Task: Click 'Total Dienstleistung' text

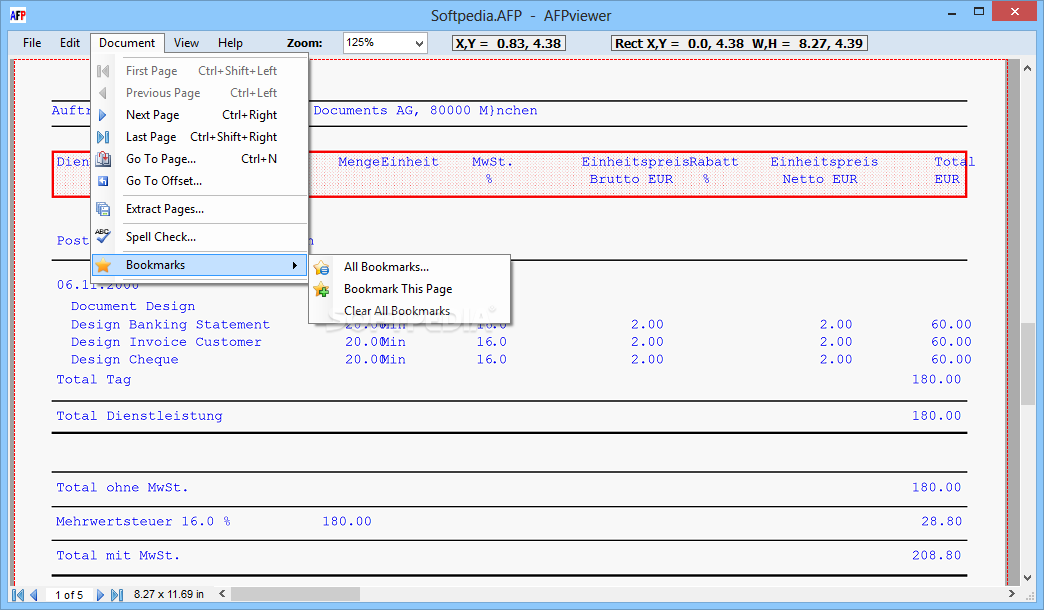Action: click(139, 416)
